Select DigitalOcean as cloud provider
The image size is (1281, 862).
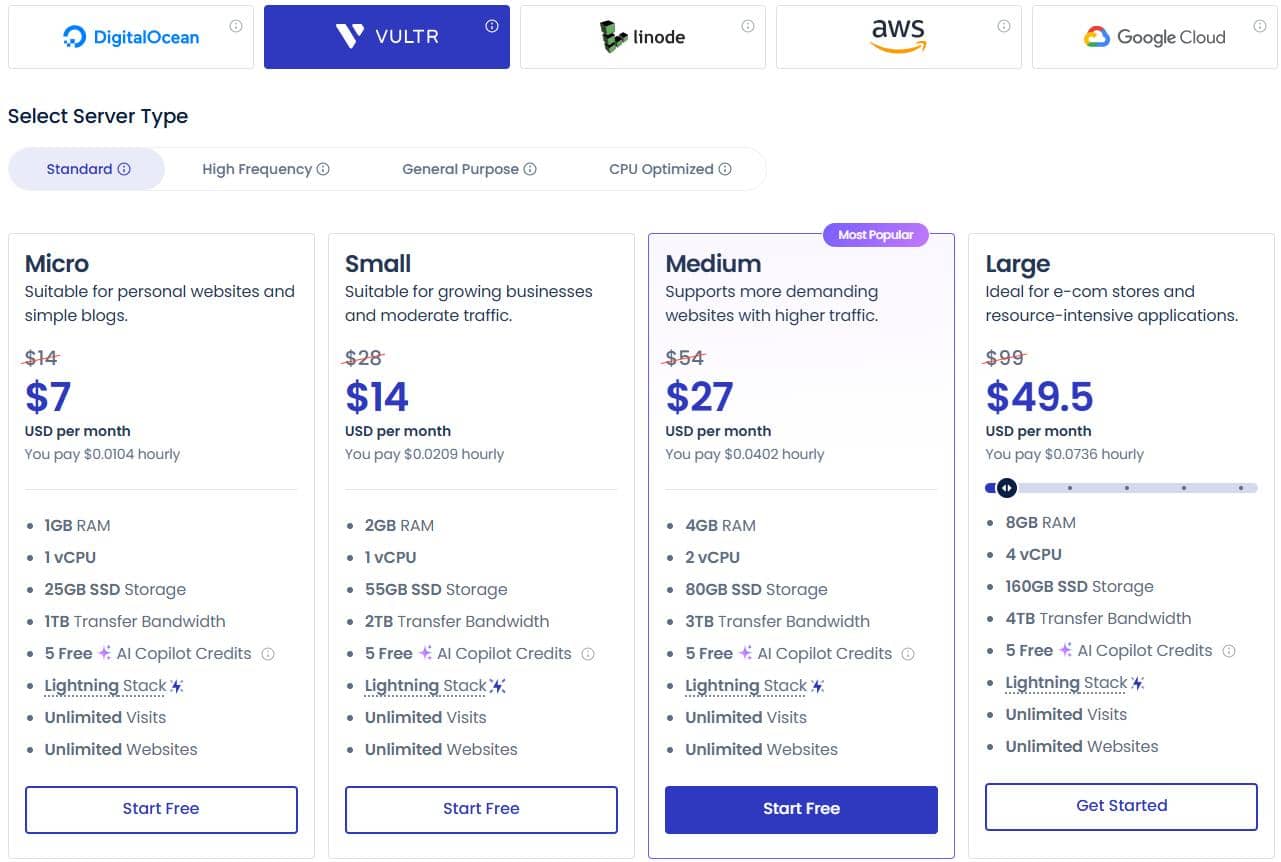(x=131, y=38)
